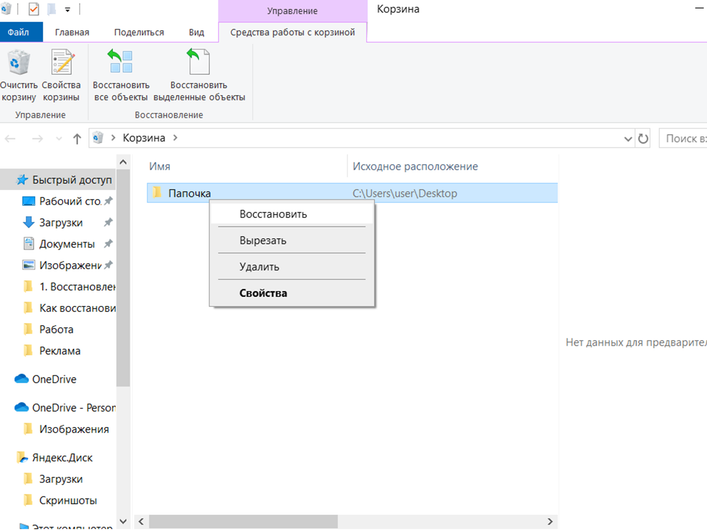Viewport: 707px width, 531px height.
Task: Click the Поиск search field
Action: click(x=683, y=138)
